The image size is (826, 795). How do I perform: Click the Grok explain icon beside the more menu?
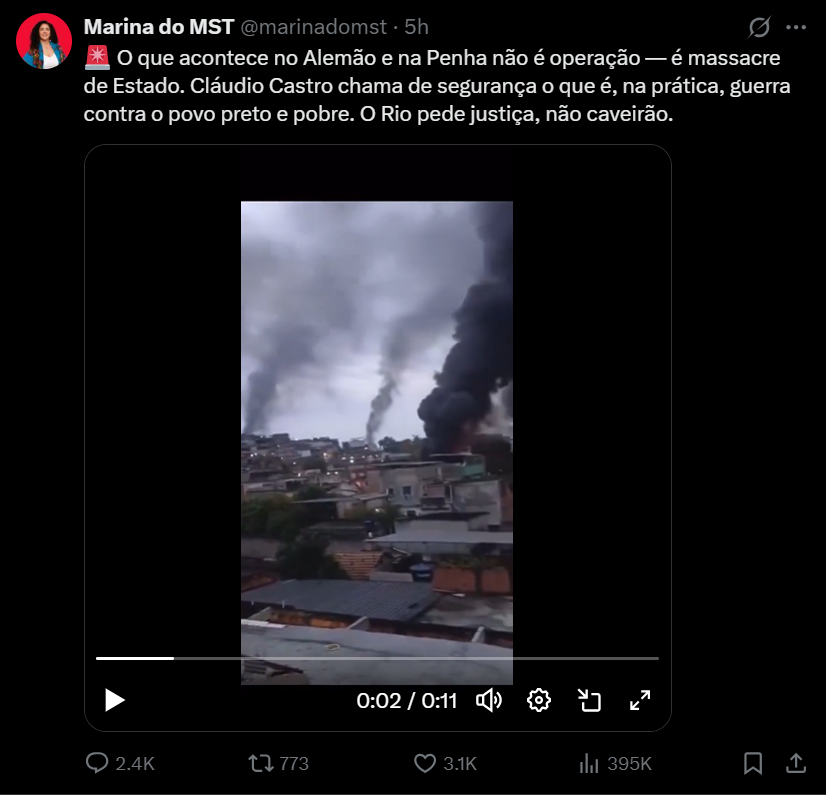pos(759,27)
